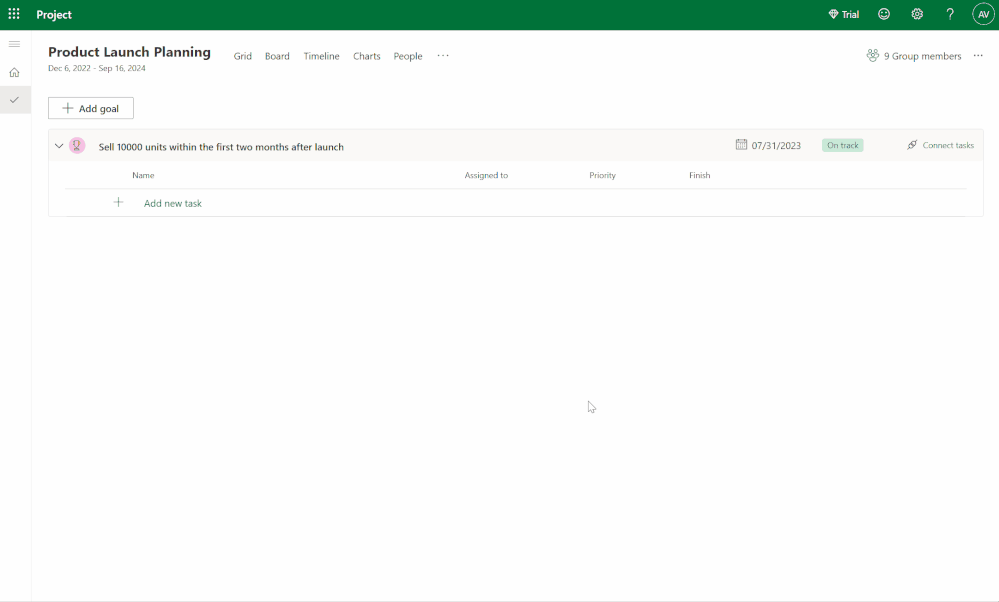Image resolution: width=999 pixels, height=602 pixels.
Task: Open the settings gear icon
Action: click(x=917, y=14)
